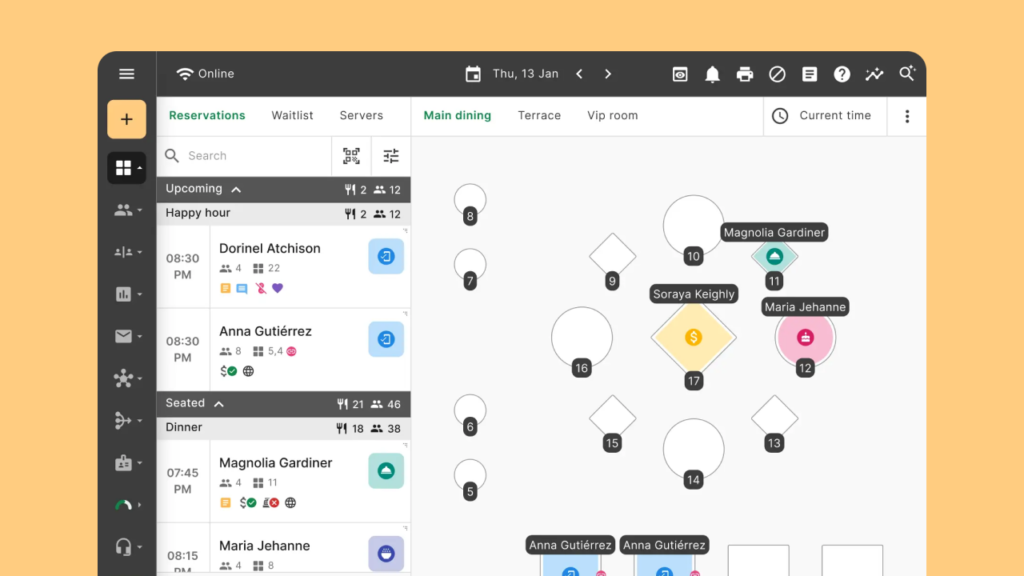Open the hamburger menu
Screen dimensions: 1024x576
point(126,74)
